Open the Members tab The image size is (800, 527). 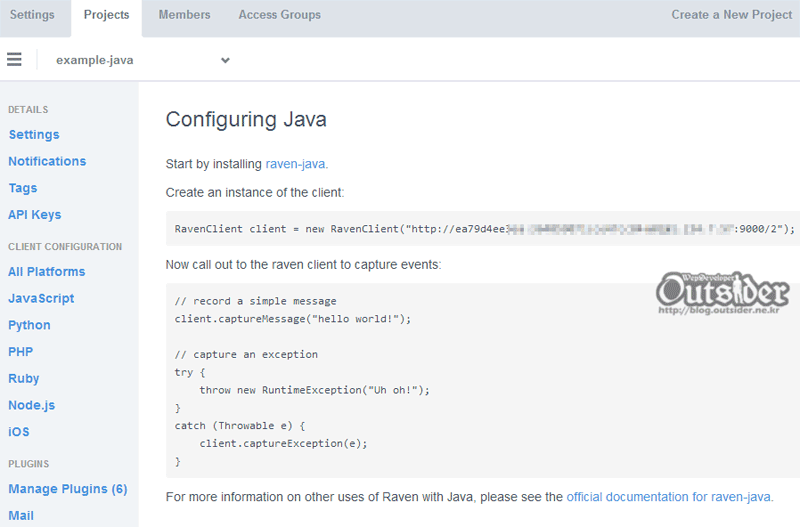click(x=184, y=15)
